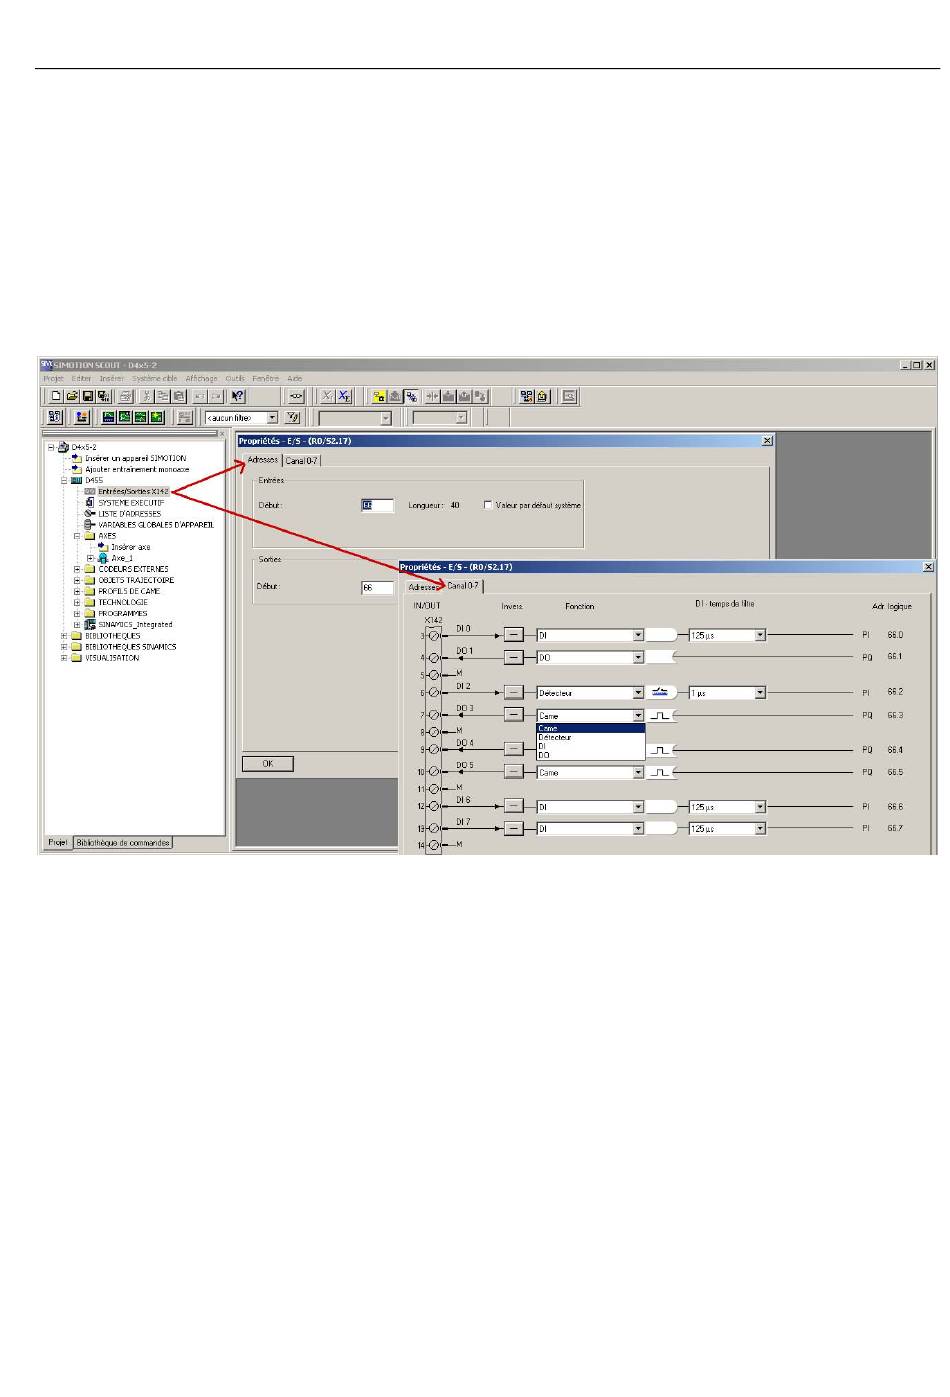The image size is (950, 1397).
Task: Click the Cut scissors toolbar icon
Action: [x=146, y=397]
